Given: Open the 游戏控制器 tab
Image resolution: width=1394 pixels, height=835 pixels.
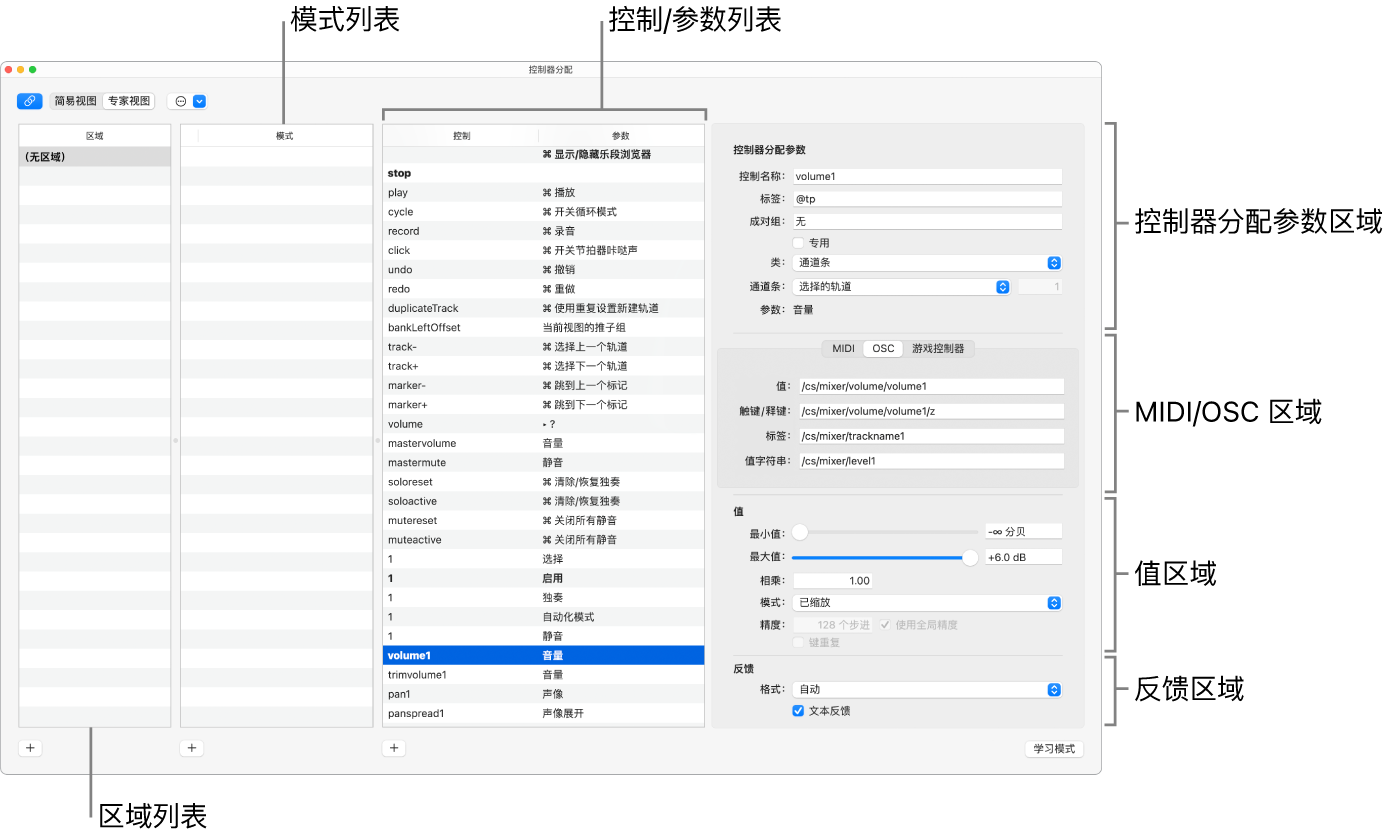Looking at the screenshot, I should click(x=938, y=349).
